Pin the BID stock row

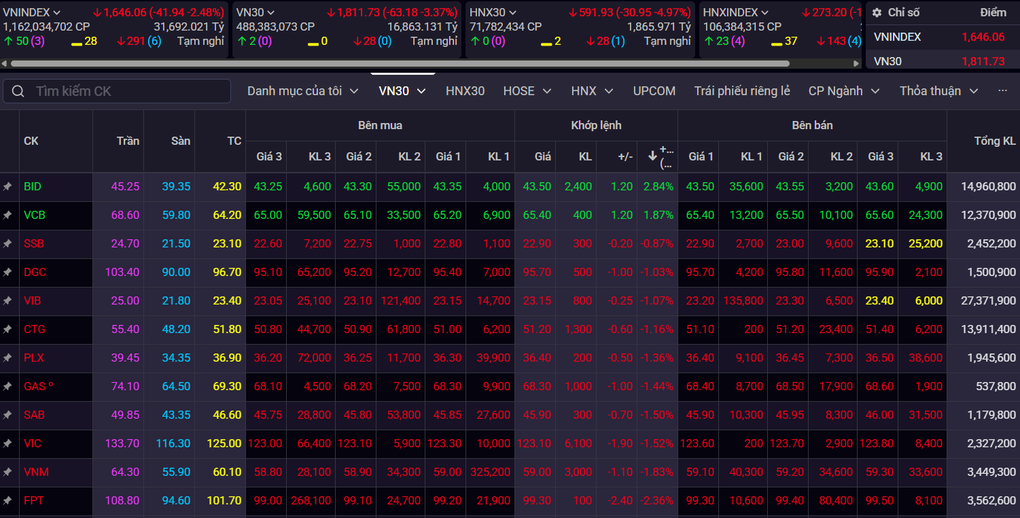pos(7,187)
